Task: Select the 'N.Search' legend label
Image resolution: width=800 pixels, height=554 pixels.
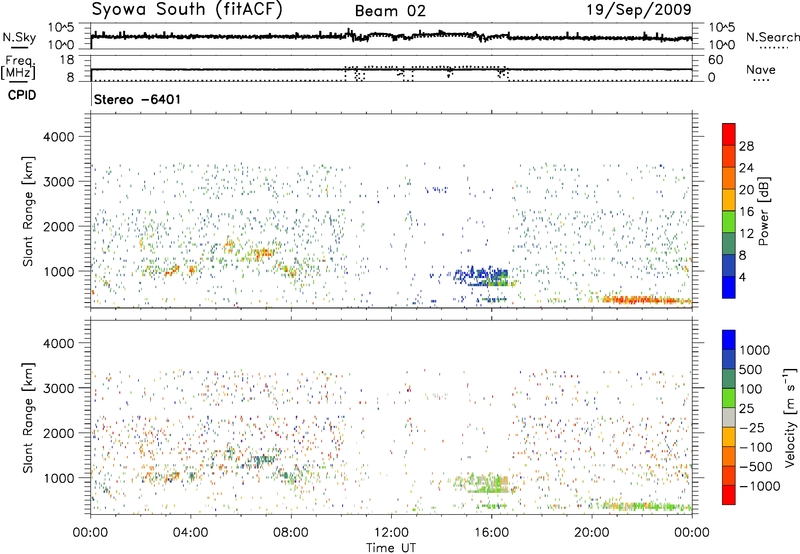Action: coord(772,37)
